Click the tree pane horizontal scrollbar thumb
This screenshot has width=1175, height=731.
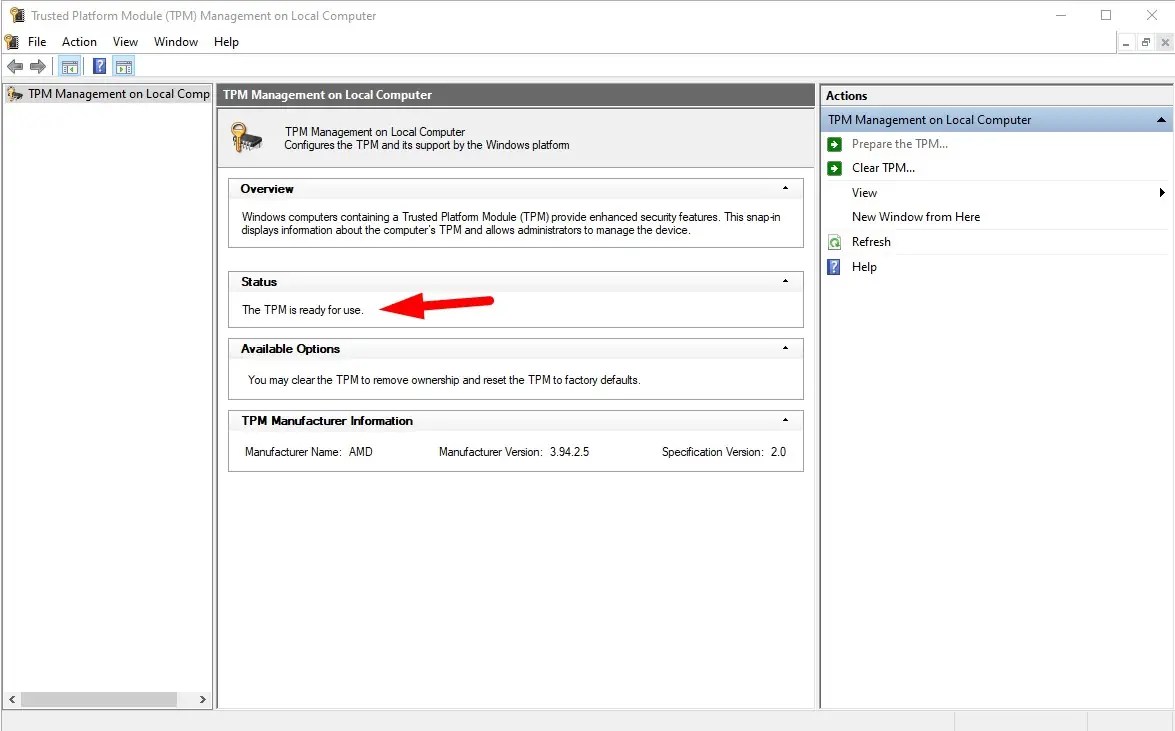(98, 700)
